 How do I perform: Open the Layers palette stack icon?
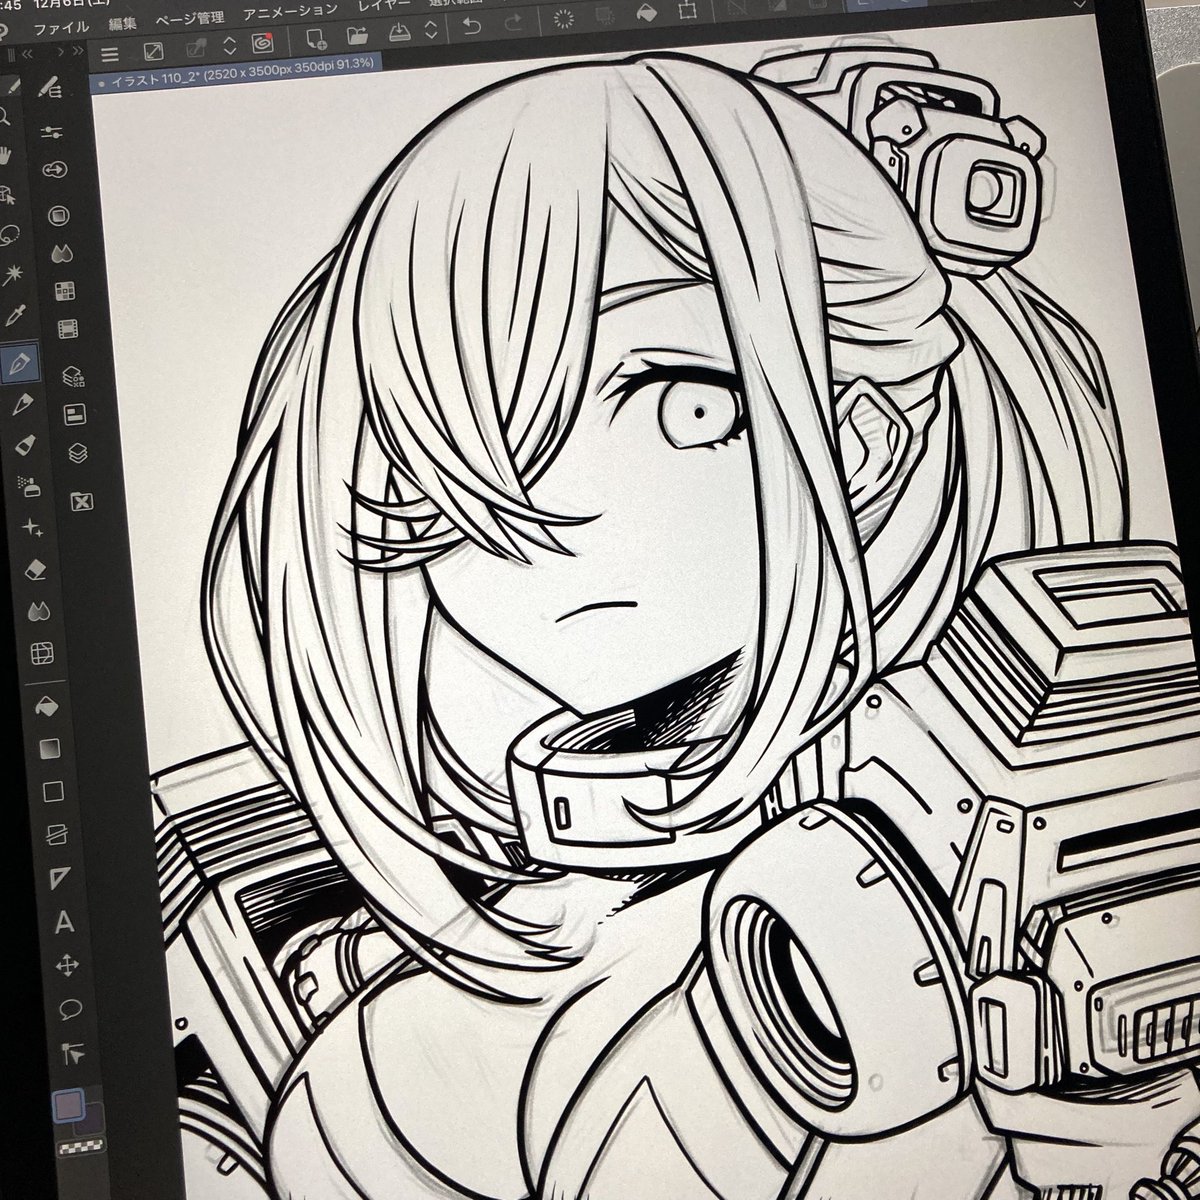tap(78, 454)
